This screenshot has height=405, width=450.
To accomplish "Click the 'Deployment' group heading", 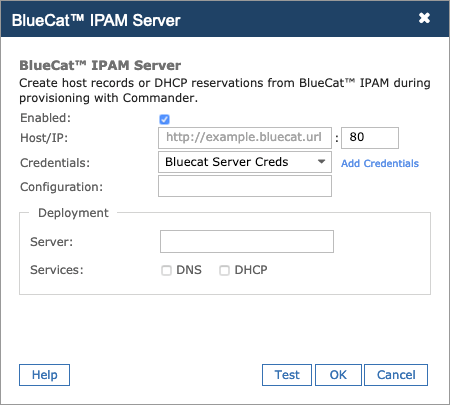I will point(73,213).
